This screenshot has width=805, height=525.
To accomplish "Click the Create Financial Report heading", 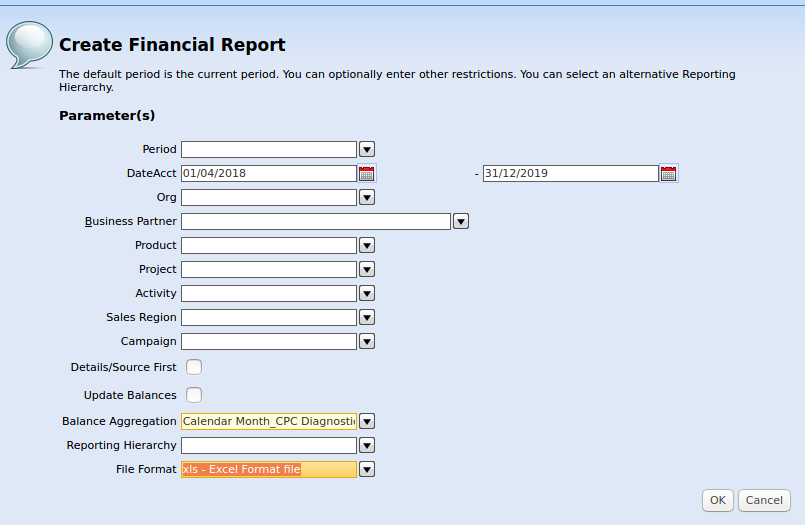I will [x=172, y=45].
